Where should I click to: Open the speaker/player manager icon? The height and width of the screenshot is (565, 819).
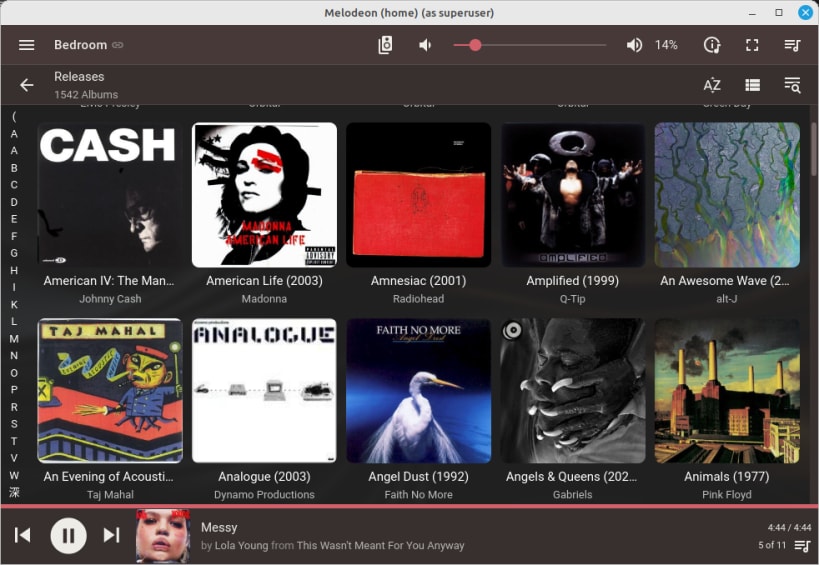pos(385,45)
